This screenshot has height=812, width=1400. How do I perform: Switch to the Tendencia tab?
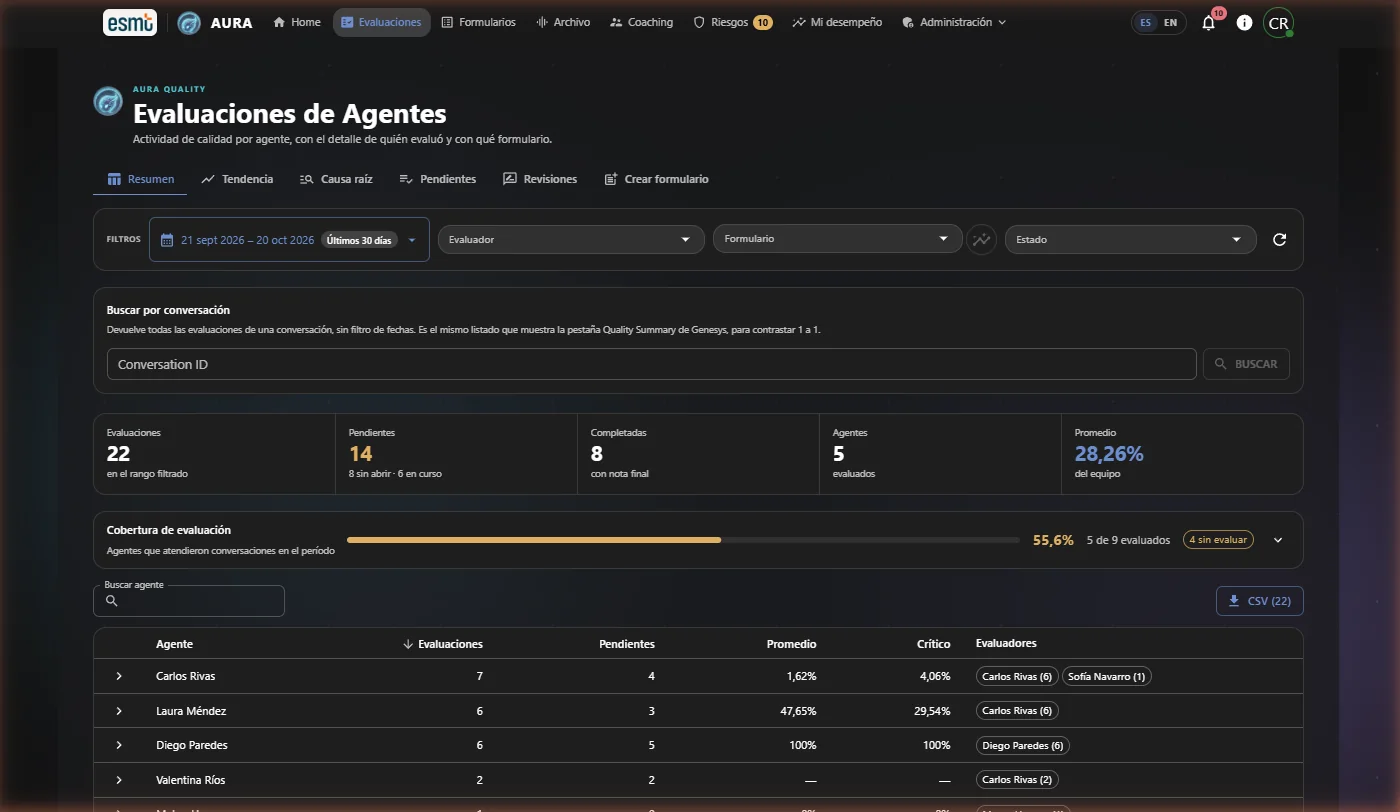pos(237,179)
